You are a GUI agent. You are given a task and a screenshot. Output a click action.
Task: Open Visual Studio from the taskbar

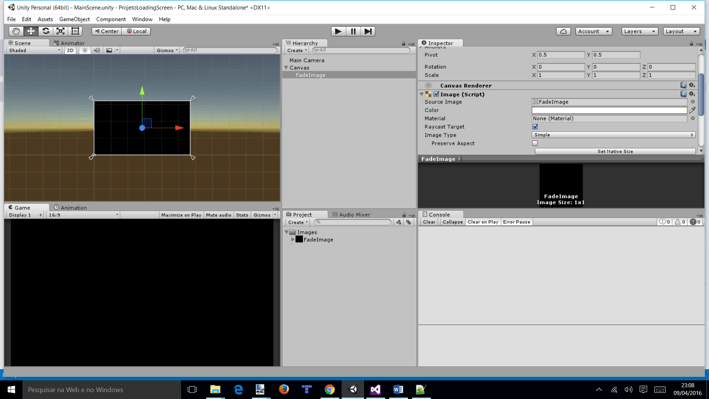(x=375, y=390)
